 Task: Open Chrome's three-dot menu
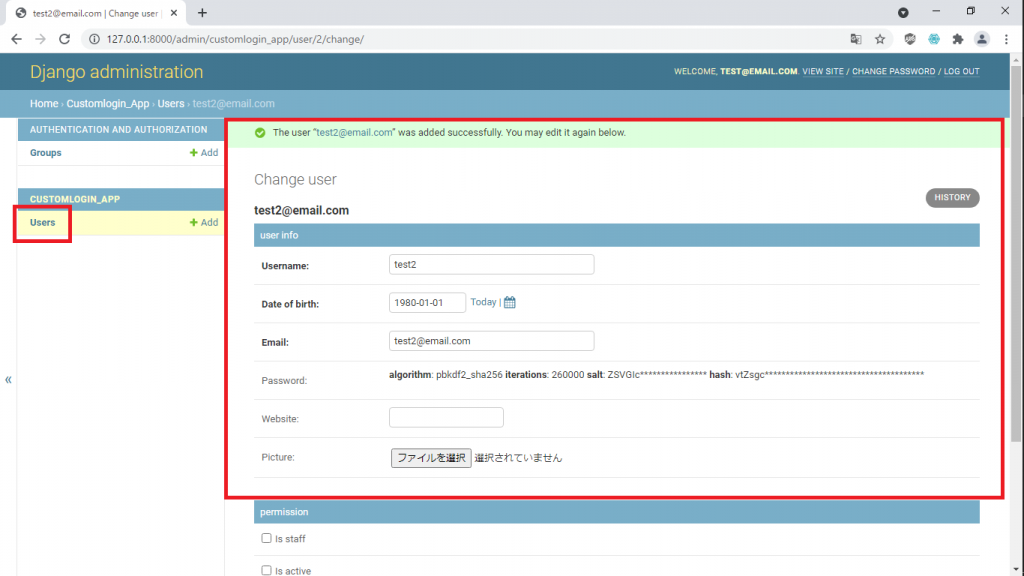[x=1006, y=39]
